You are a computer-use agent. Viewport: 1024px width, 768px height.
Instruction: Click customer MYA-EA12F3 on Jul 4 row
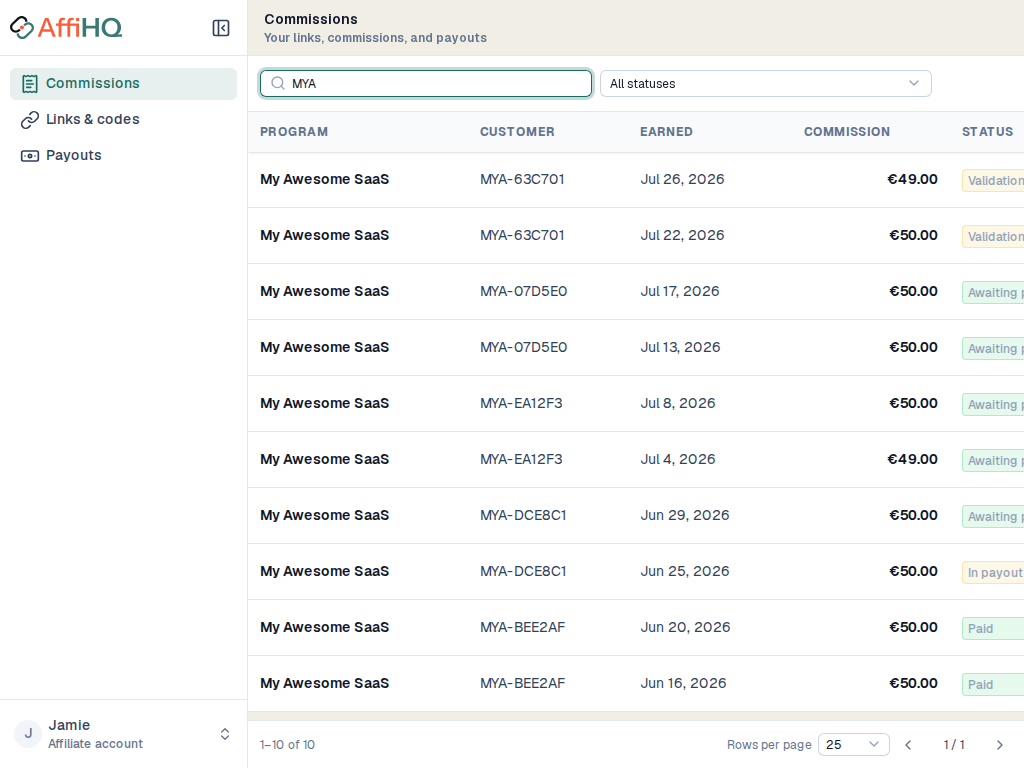pos(521,459)
